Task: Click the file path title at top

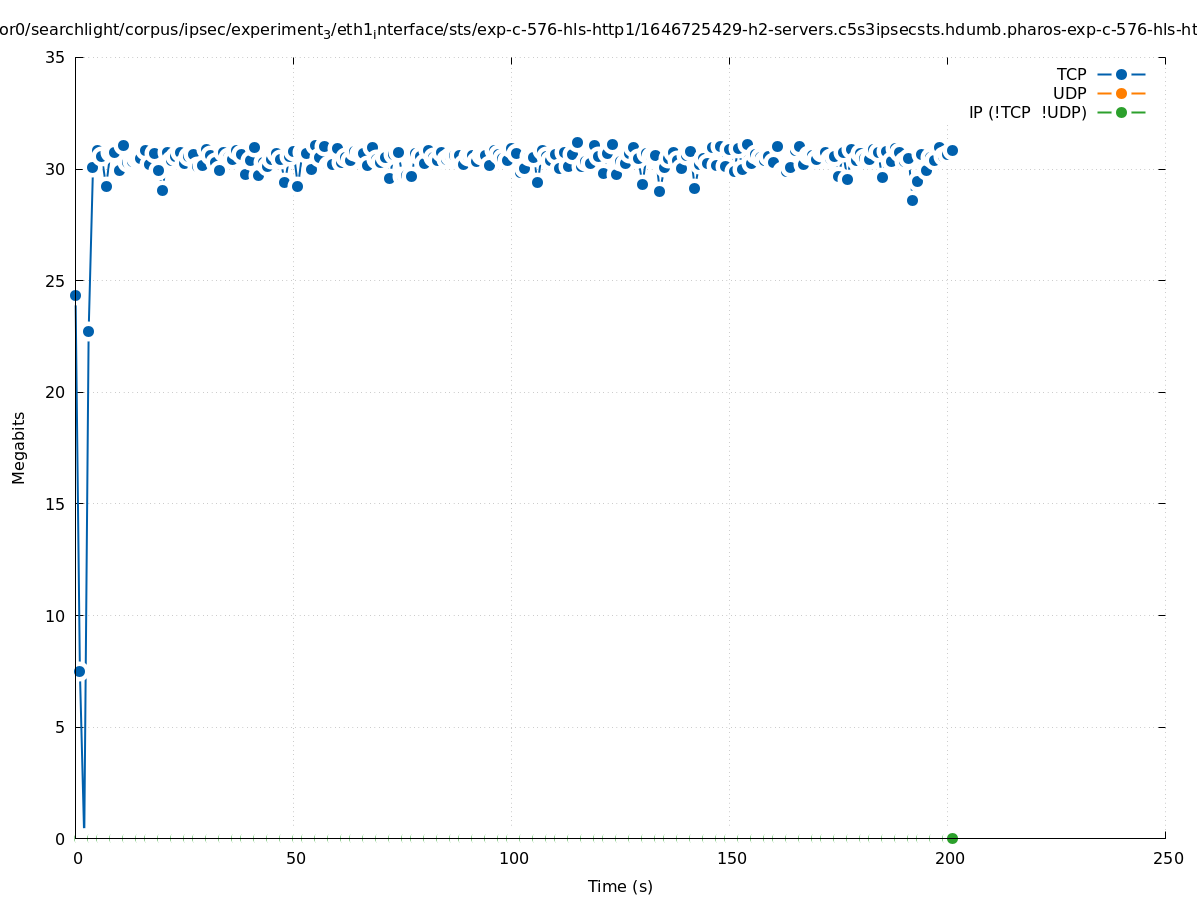Action: [598, 30]
